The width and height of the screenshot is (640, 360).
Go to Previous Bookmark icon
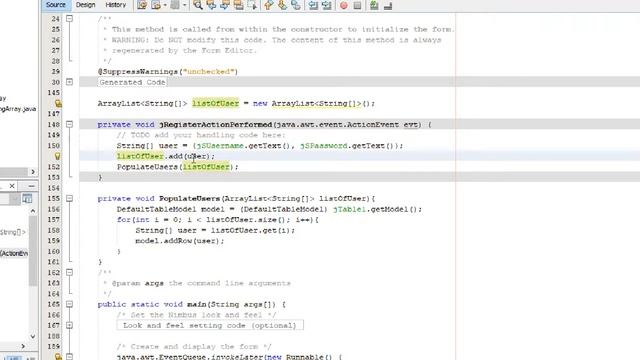click(x=269, y=5)
